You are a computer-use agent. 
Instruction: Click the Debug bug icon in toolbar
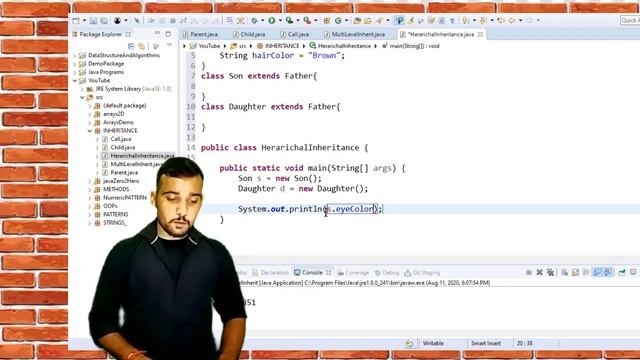(254, 20)
